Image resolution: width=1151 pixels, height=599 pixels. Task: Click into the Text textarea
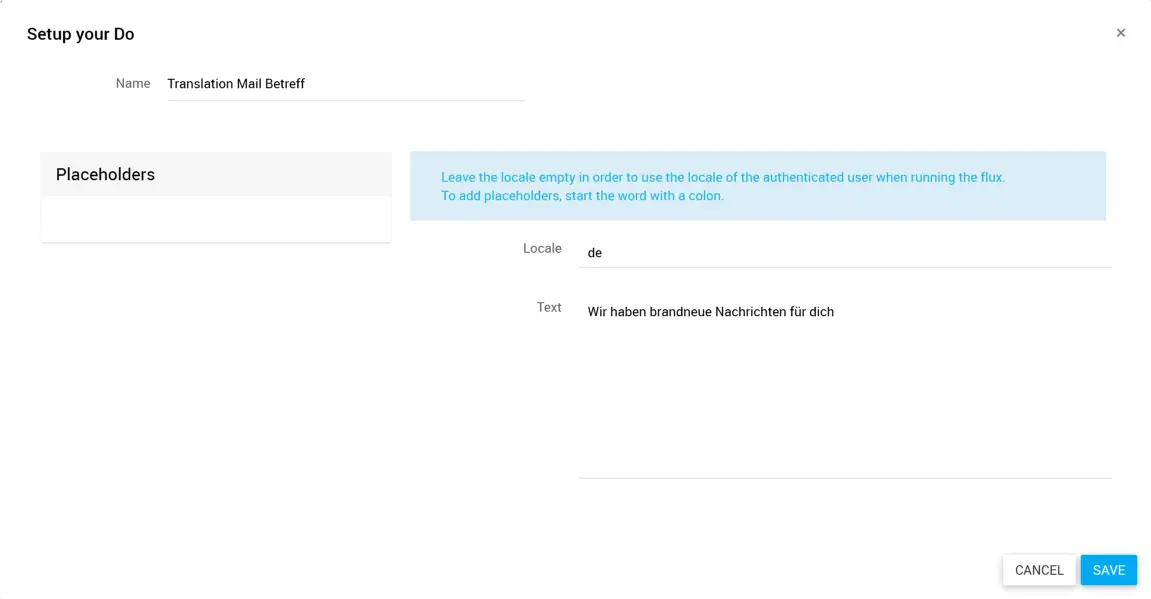click(x=844, y=400)
